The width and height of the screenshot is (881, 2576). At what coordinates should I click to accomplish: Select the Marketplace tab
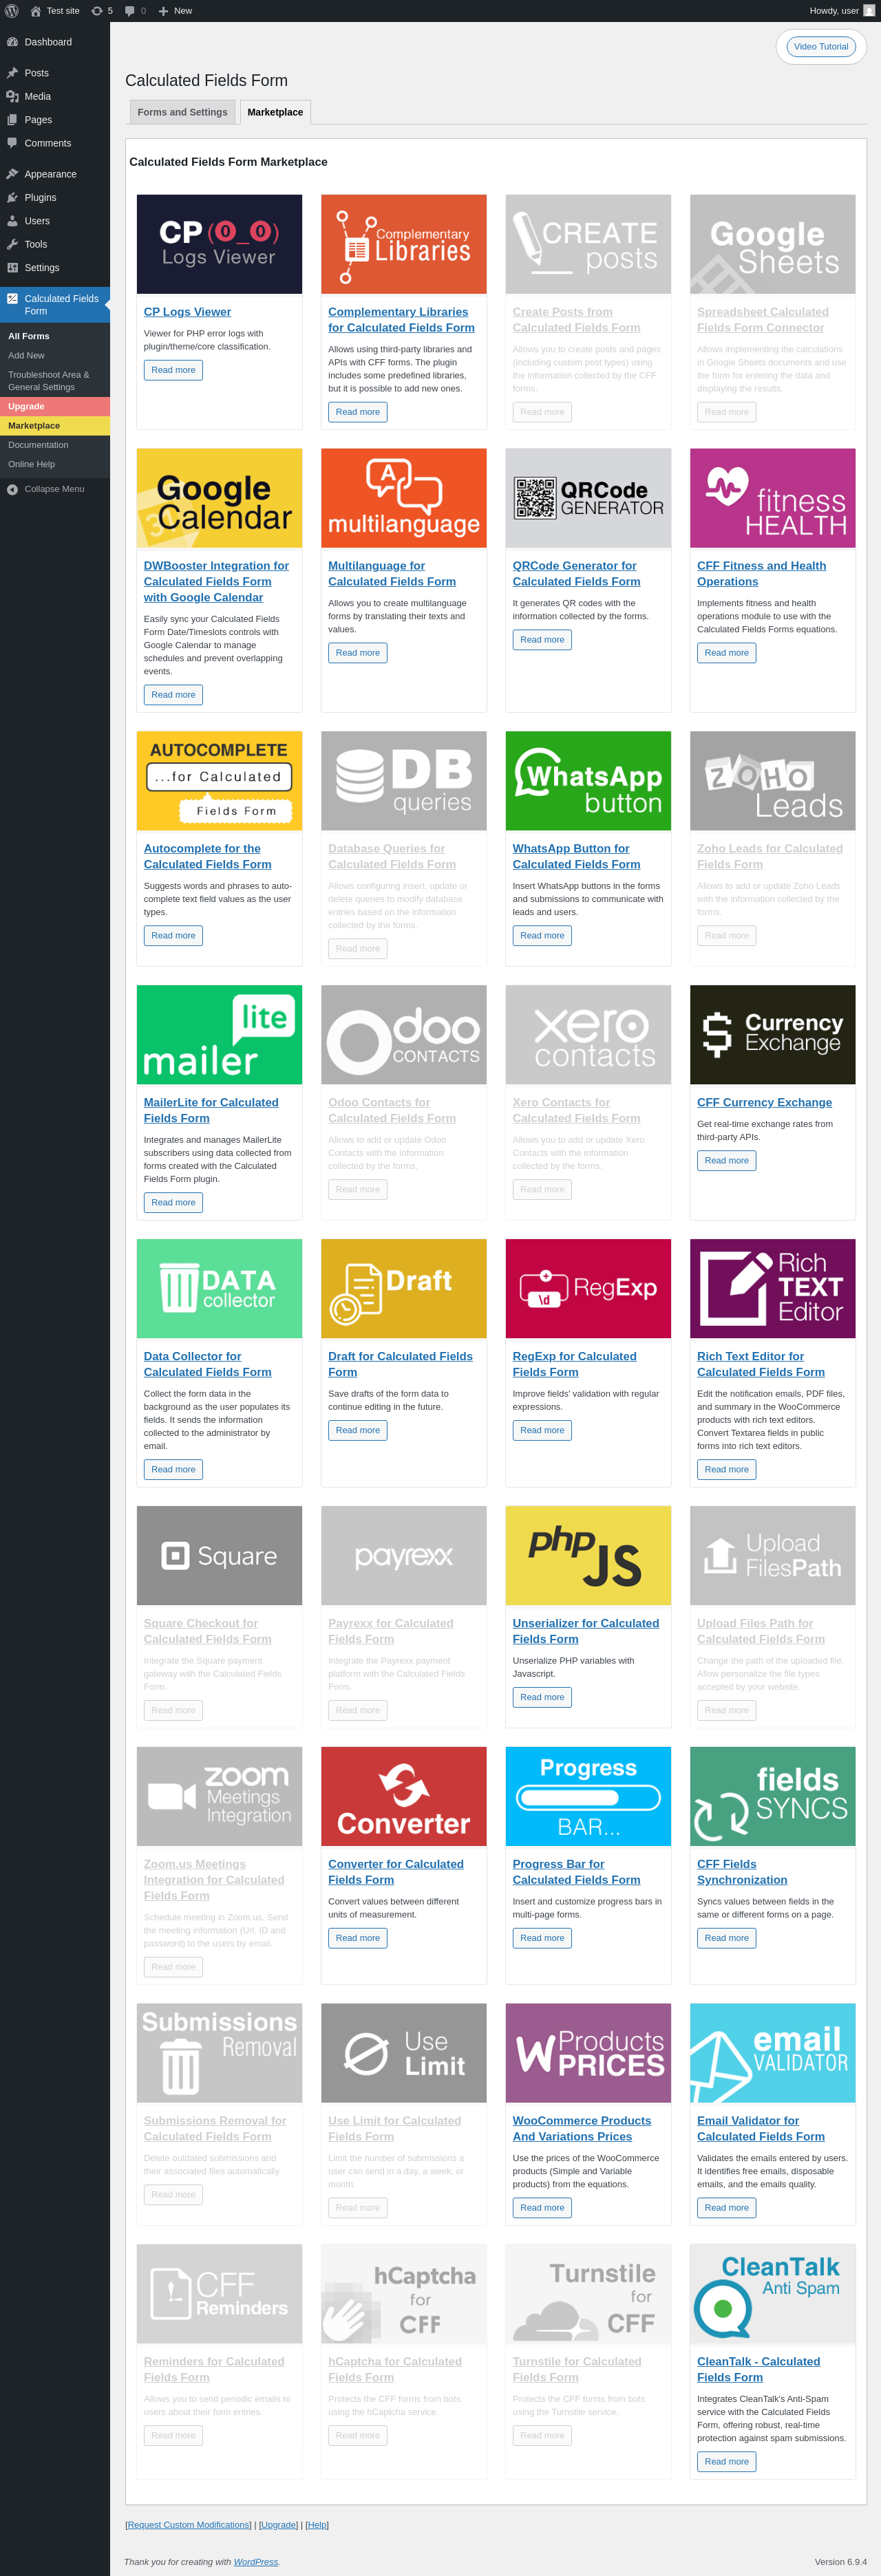(x=275, y=112)
